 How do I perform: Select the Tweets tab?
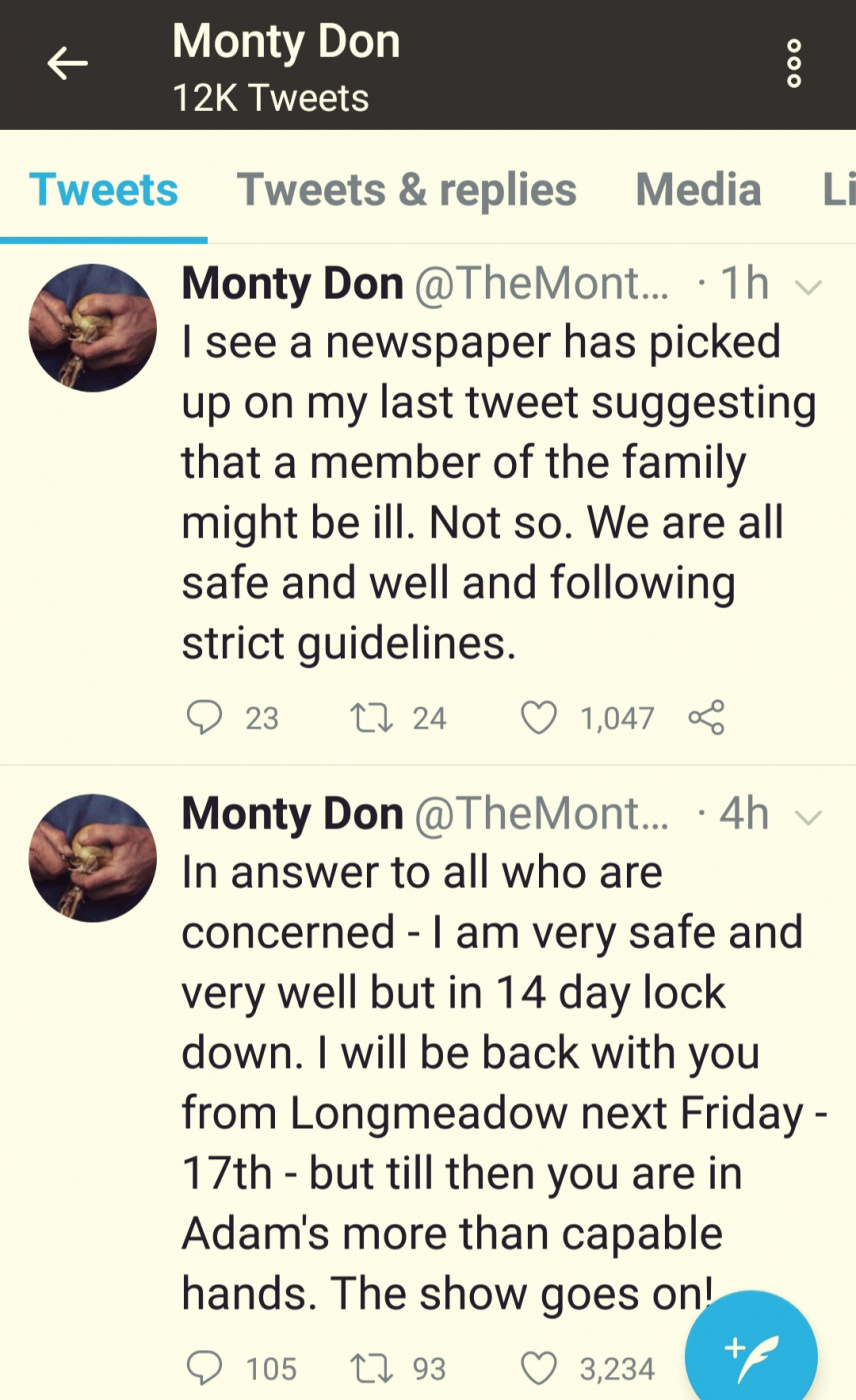(x=104, y=189)
